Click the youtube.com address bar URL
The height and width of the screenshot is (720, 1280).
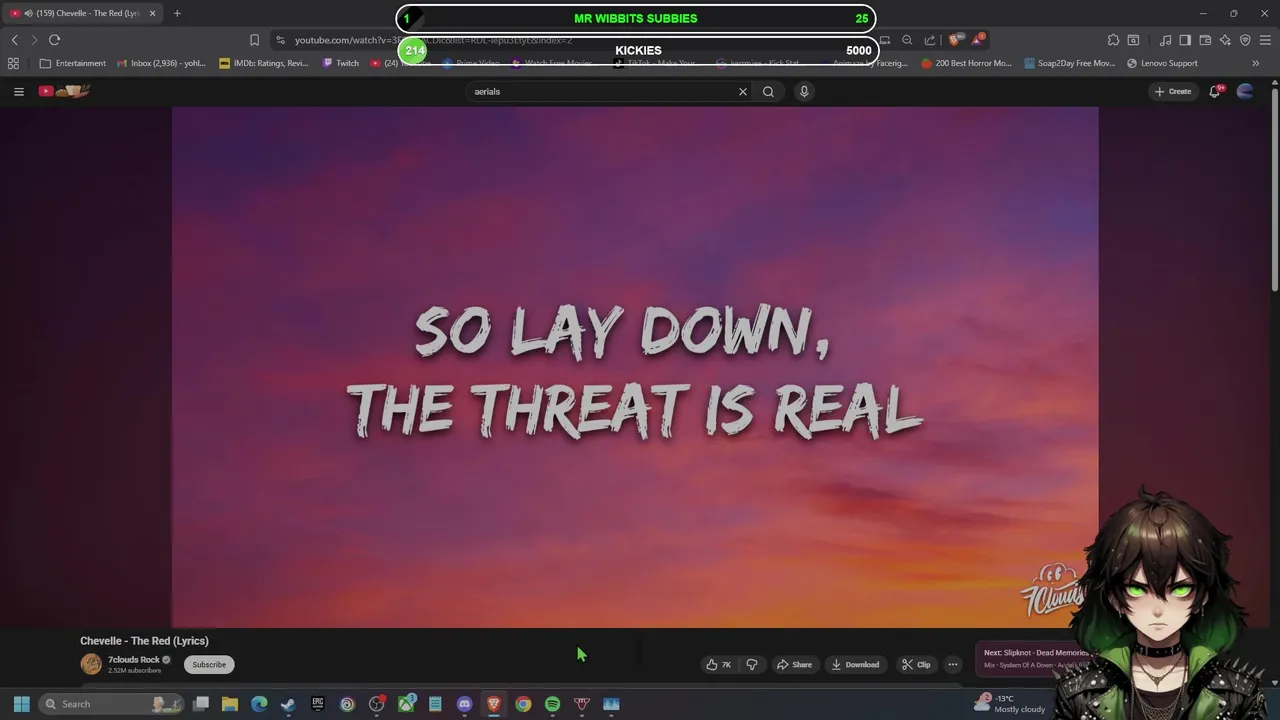pyautogui.click(x=433, y=40)
